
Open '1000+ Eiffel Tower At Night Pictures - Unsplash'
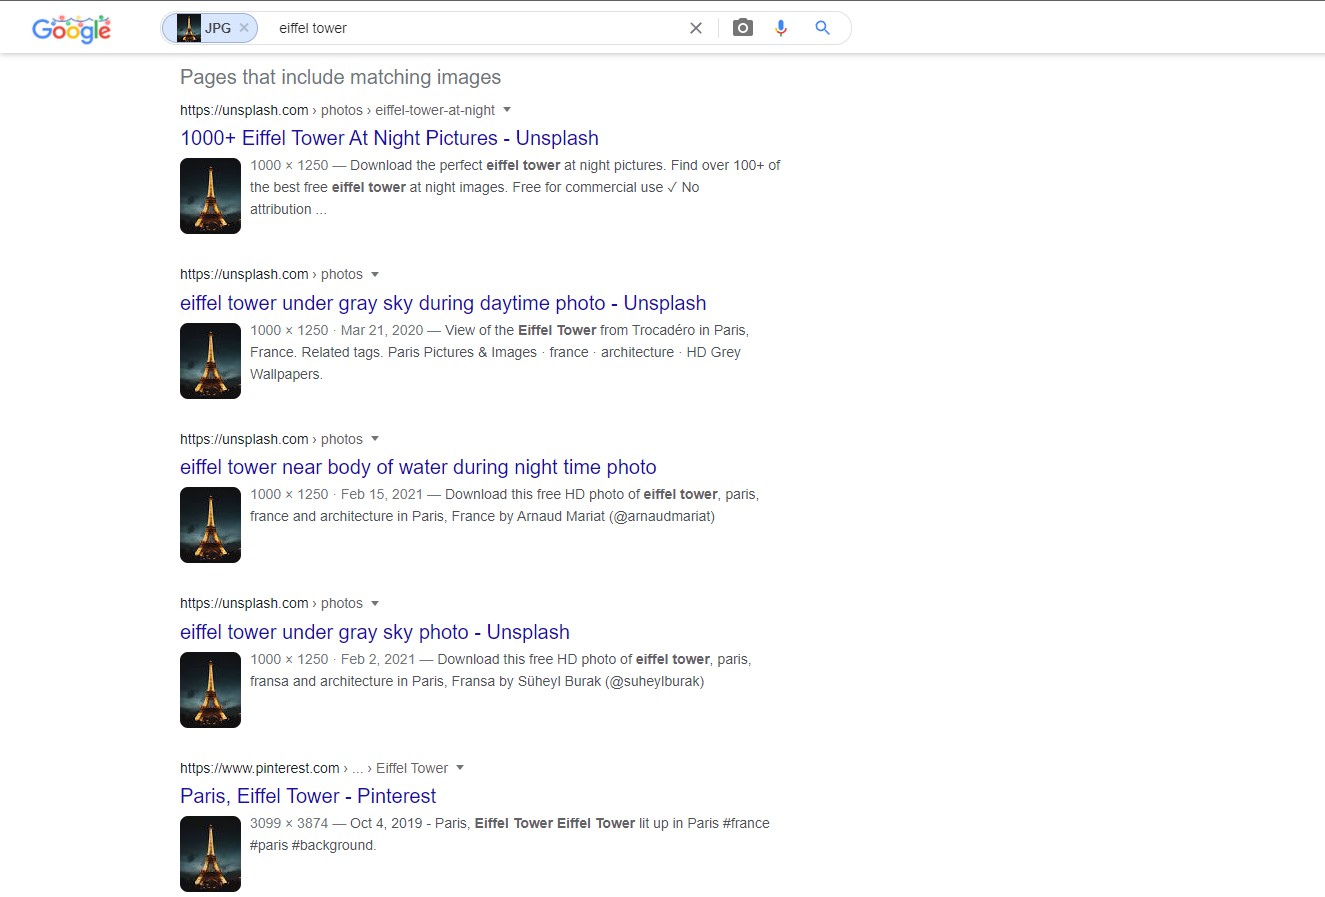point(389,138)
